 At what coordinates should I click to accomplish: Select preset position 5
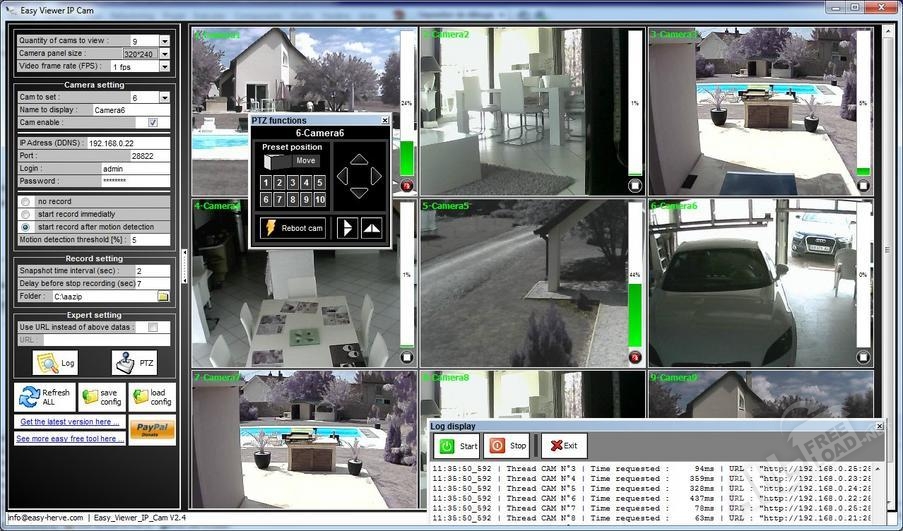(x=320, y=183)
